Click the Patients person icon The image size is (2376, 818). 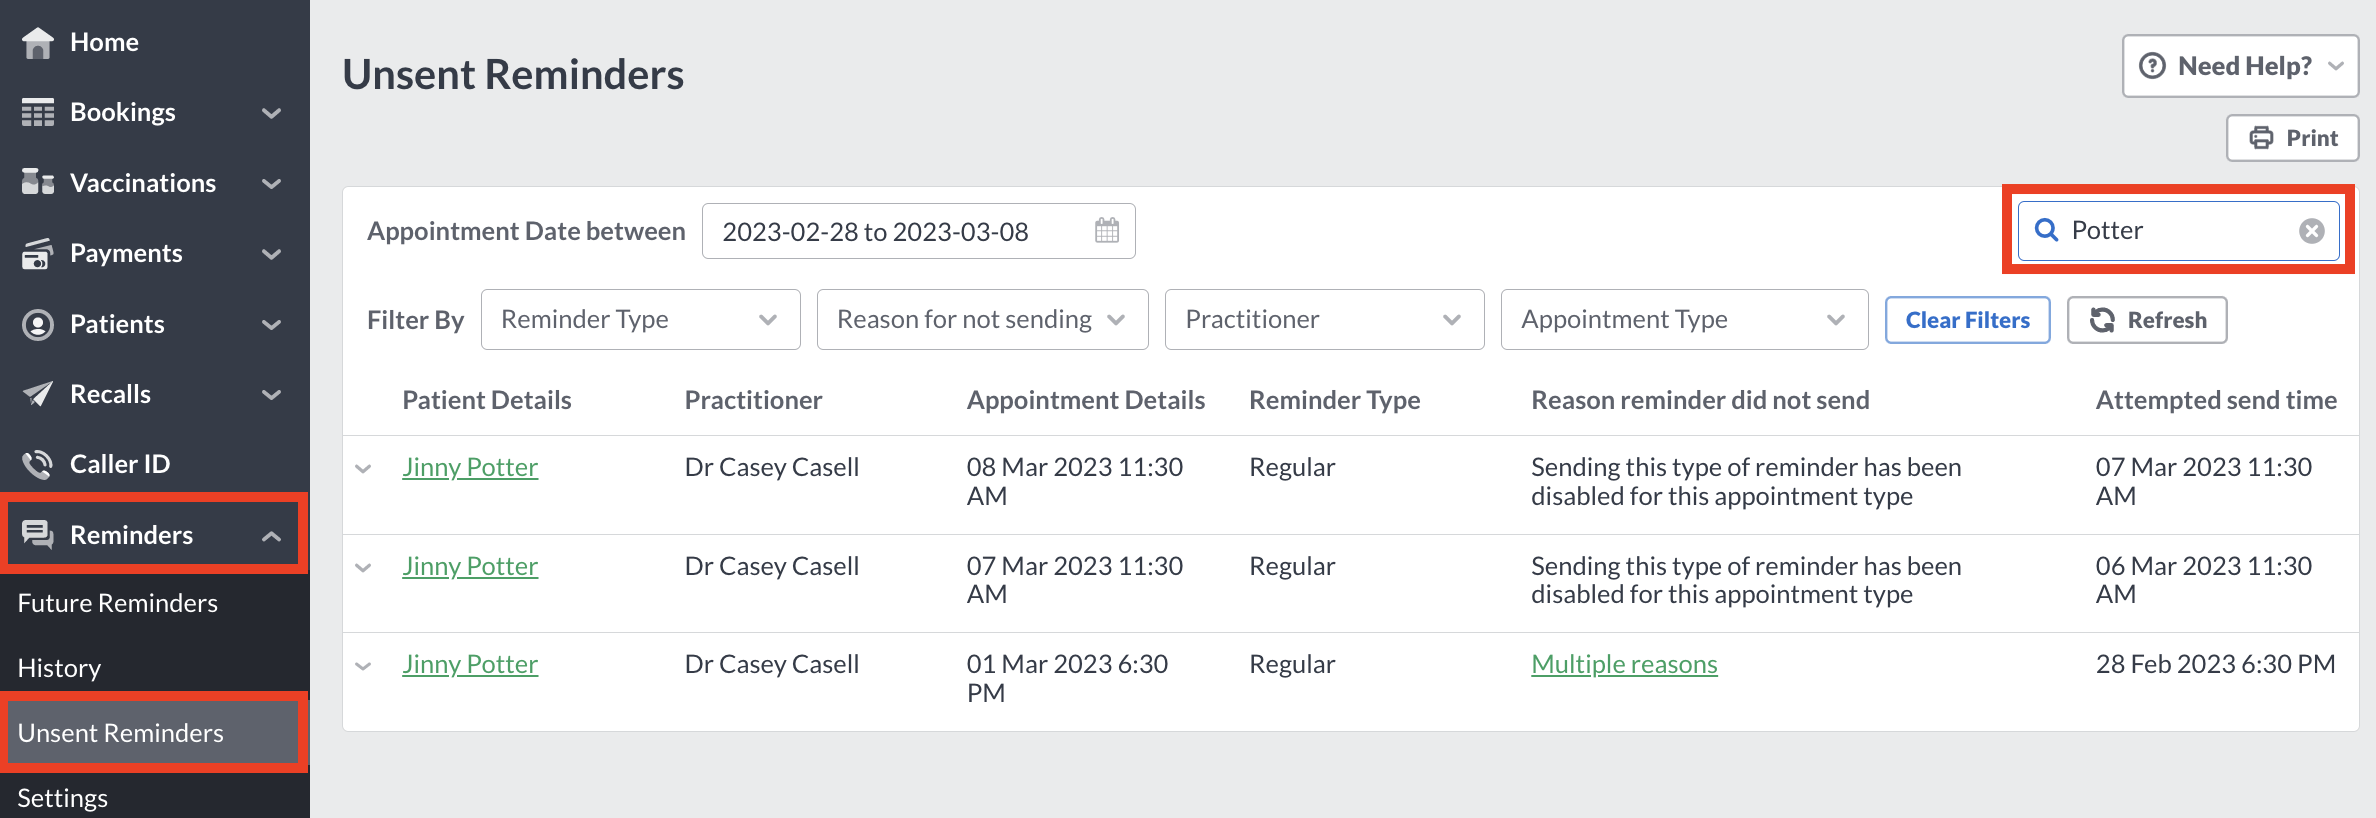[x=38, y=325]
